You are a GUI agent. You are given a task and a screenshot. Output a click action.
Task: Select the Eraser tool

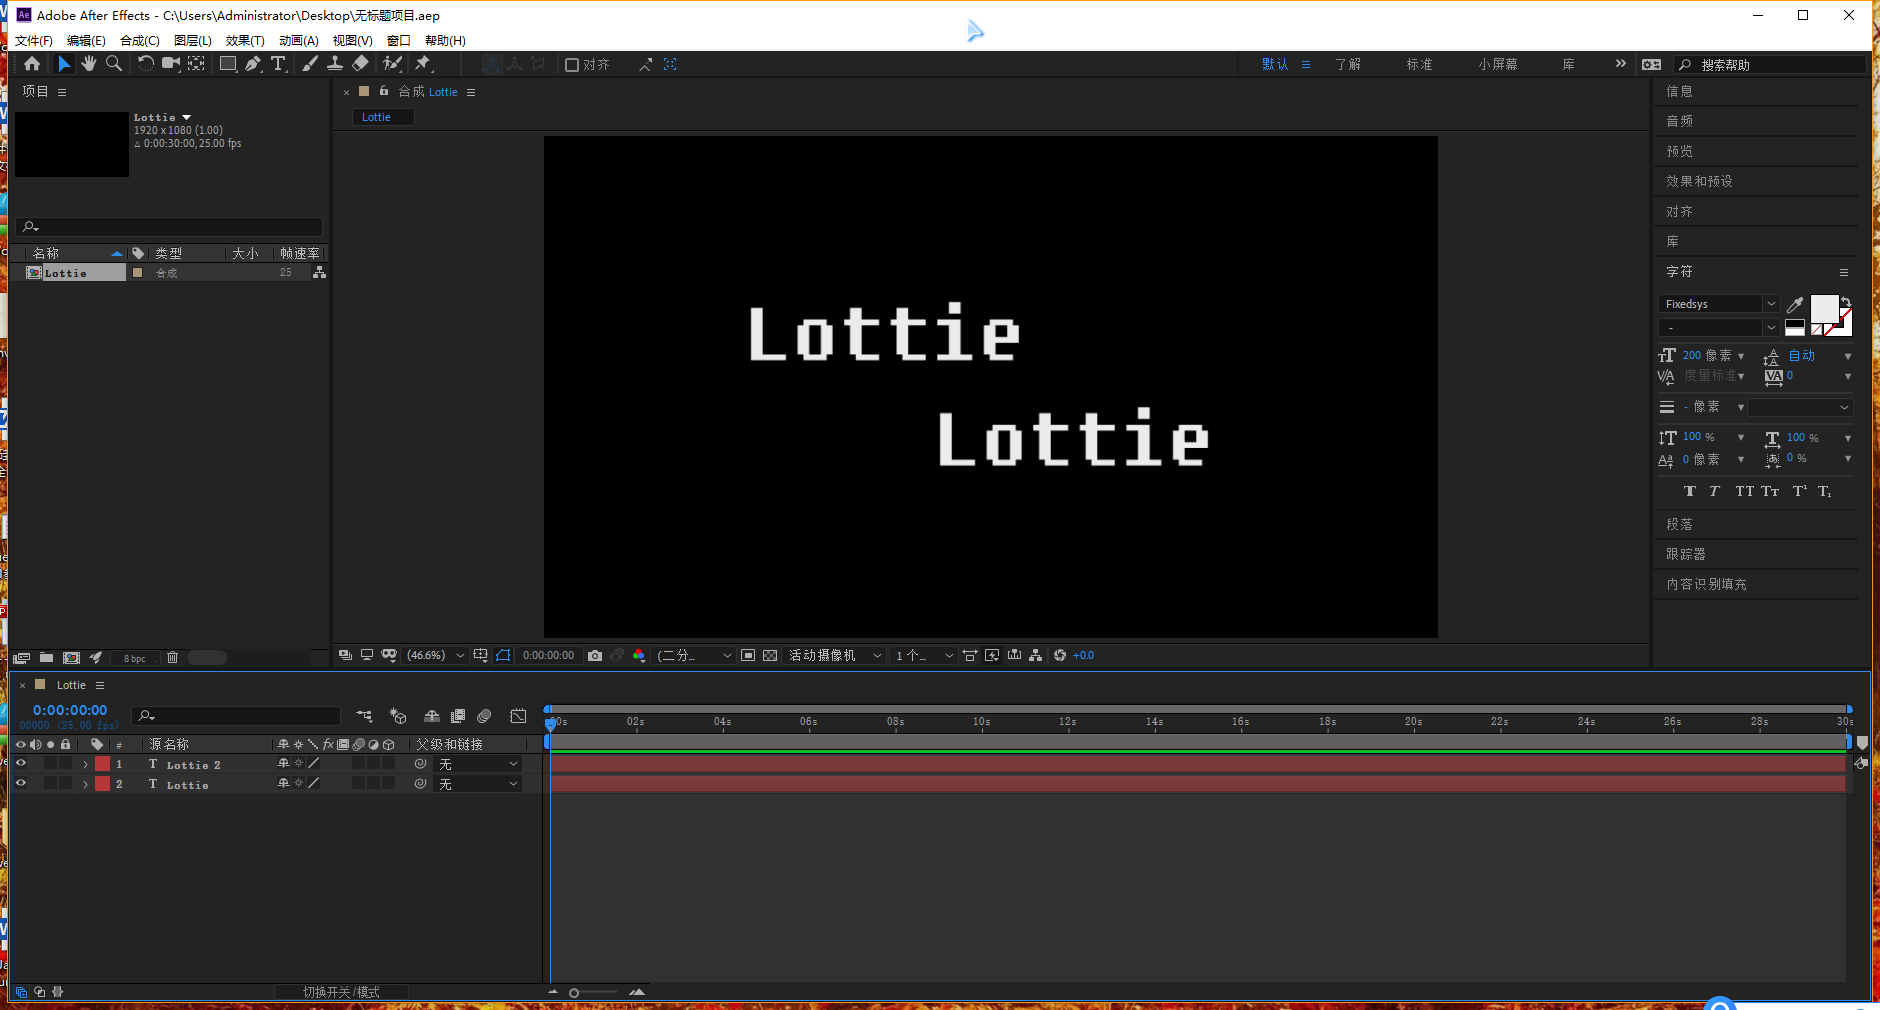(360, 64)
